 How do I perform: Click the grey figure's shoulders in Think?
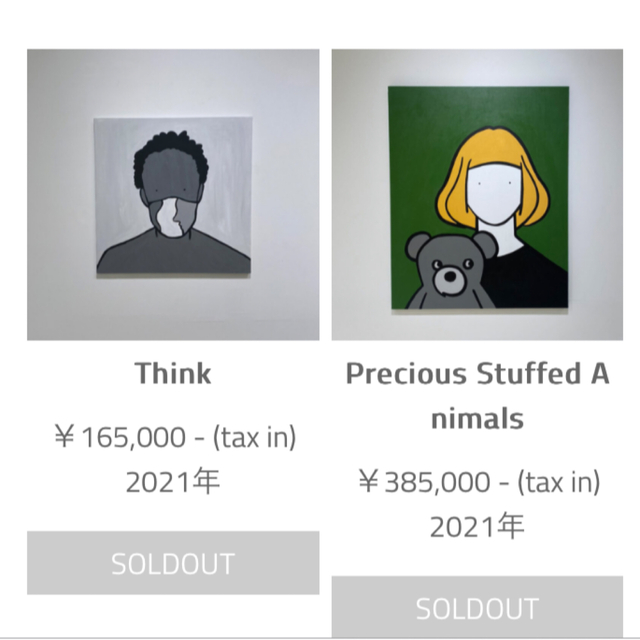tap(173, 253)
